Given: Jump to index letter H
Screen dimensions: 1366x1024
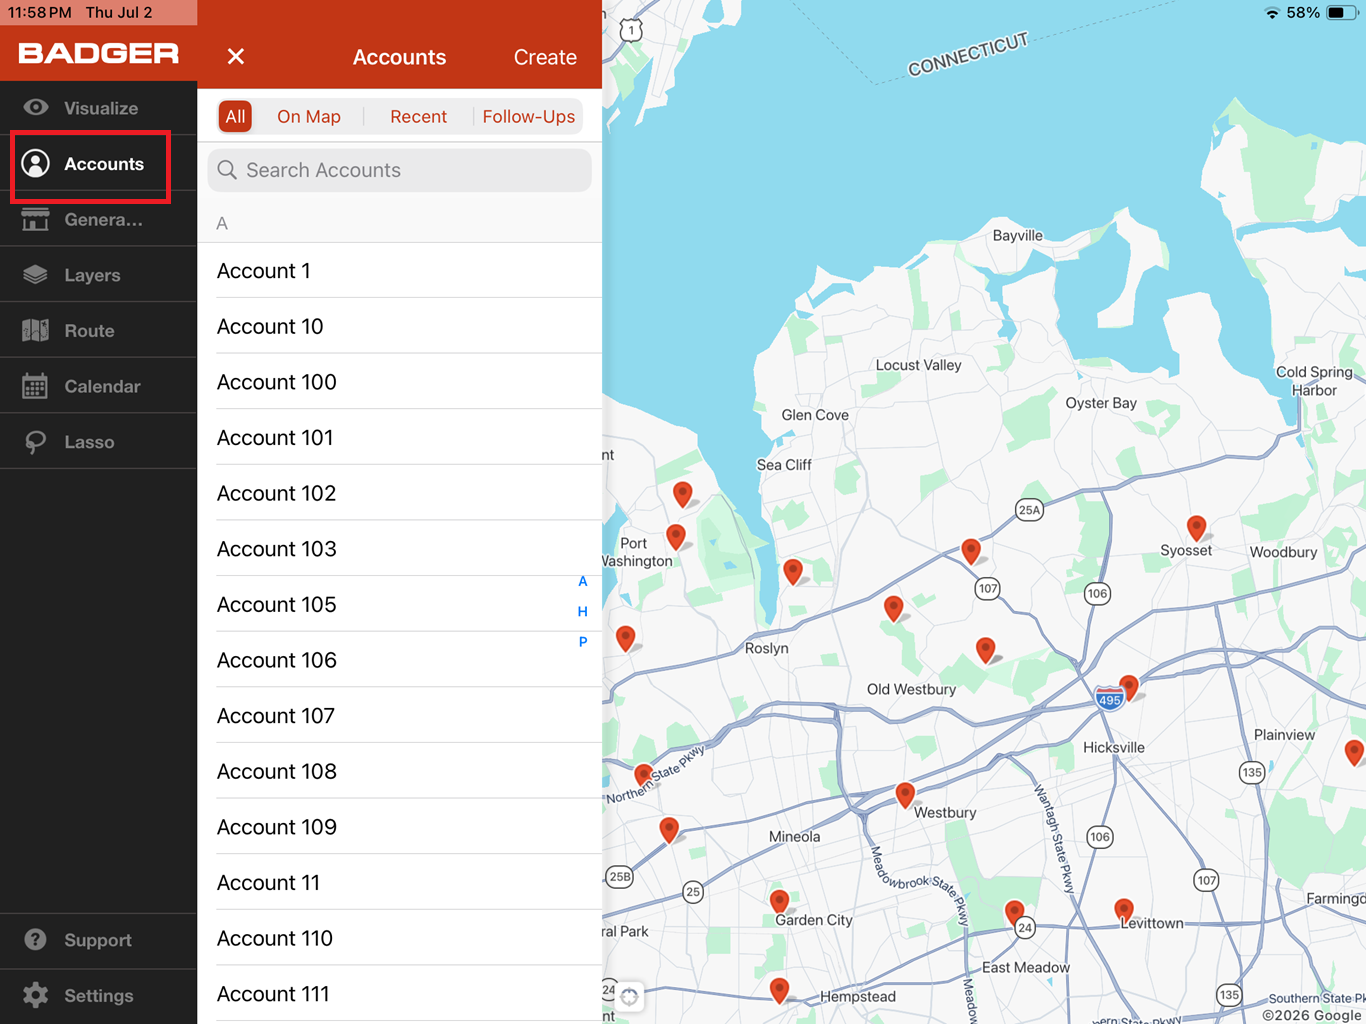Looking at the screenshot, I should (x=583, y=611).
